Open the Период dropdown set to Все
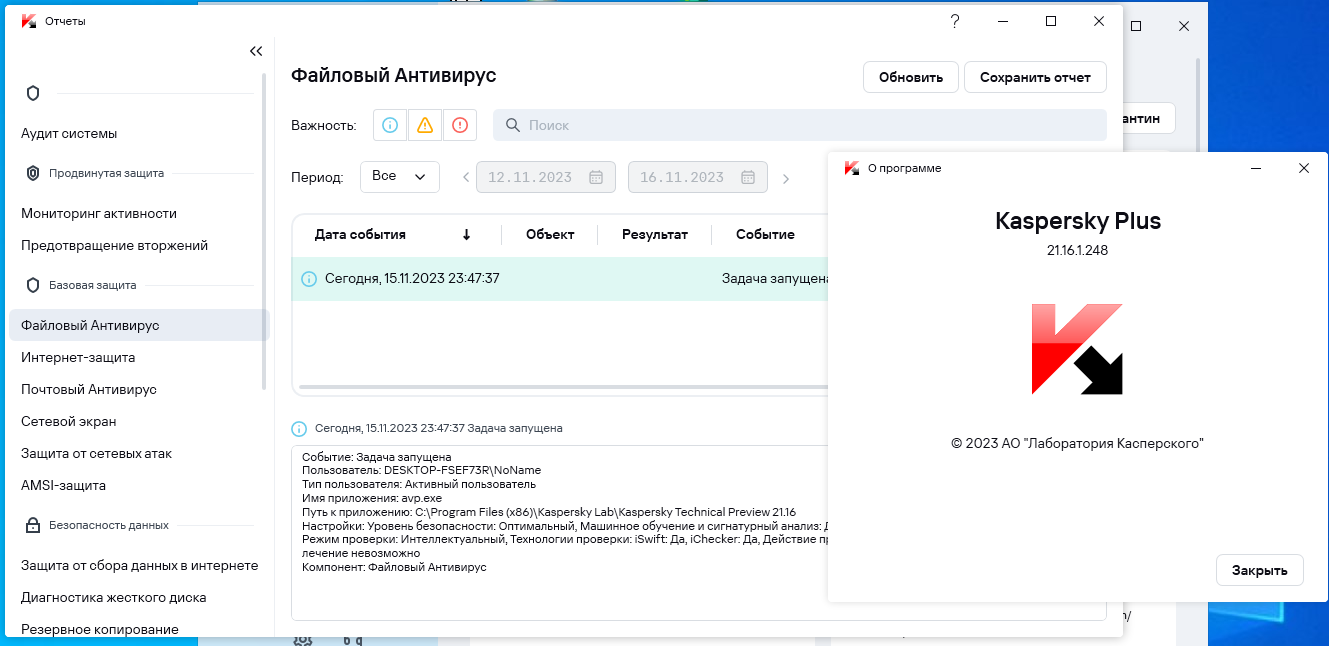The width and height of the screenshot is (1329, 646). point(400,176)
